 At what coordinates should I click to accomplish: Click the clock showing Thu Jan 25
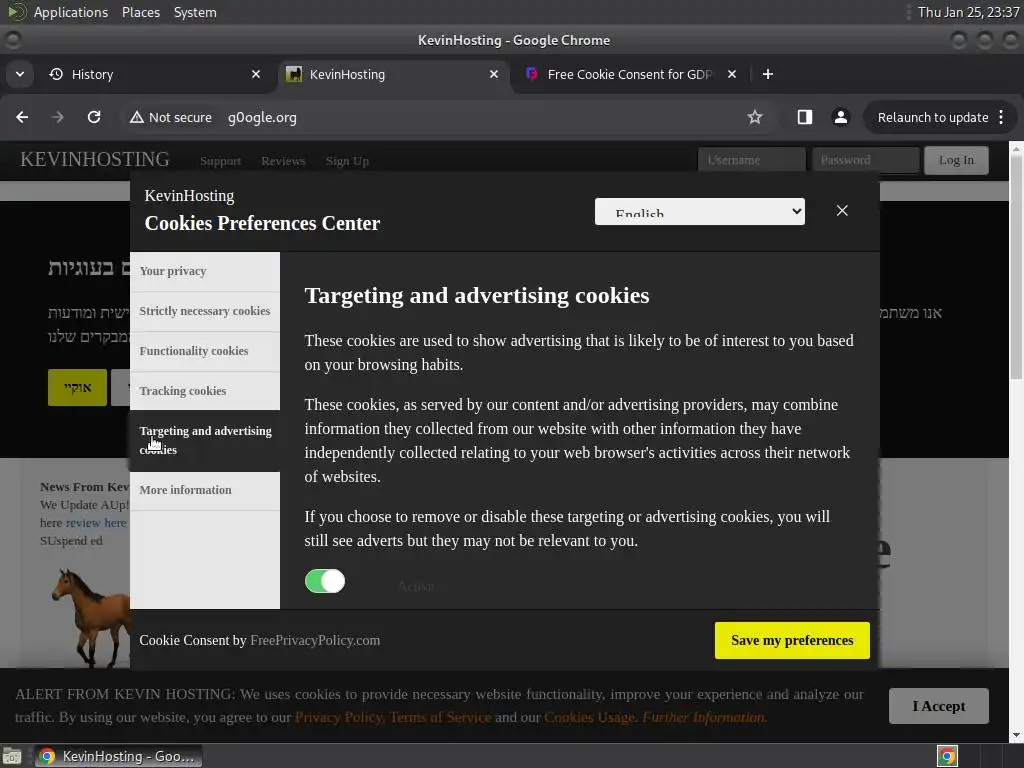click(968, 12)
